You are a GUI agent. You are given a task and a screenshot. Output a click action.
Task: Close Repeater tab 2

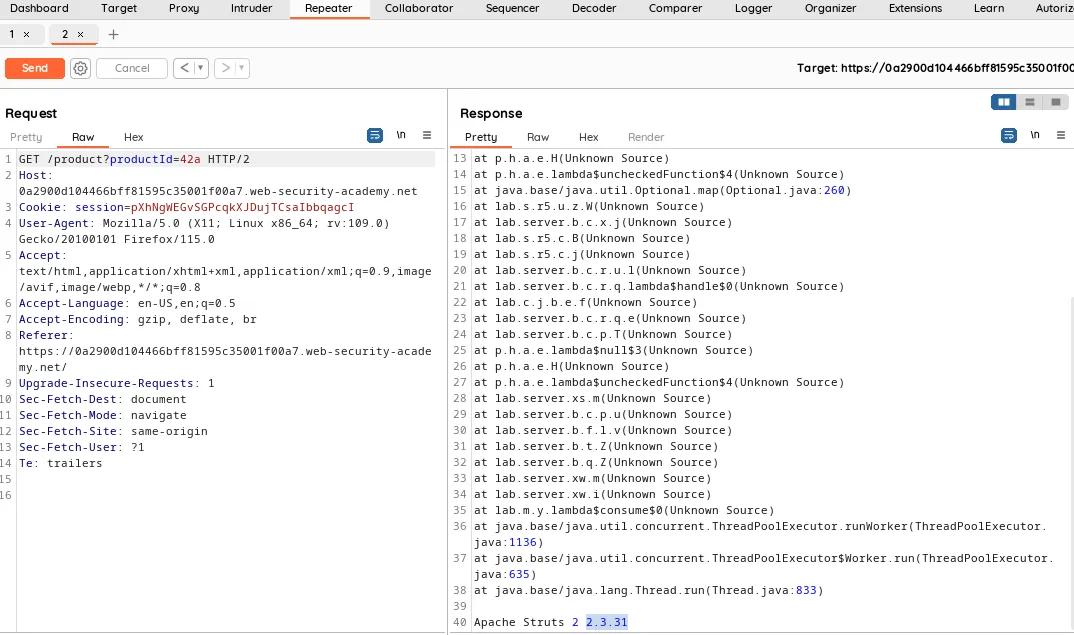[80, 34]
